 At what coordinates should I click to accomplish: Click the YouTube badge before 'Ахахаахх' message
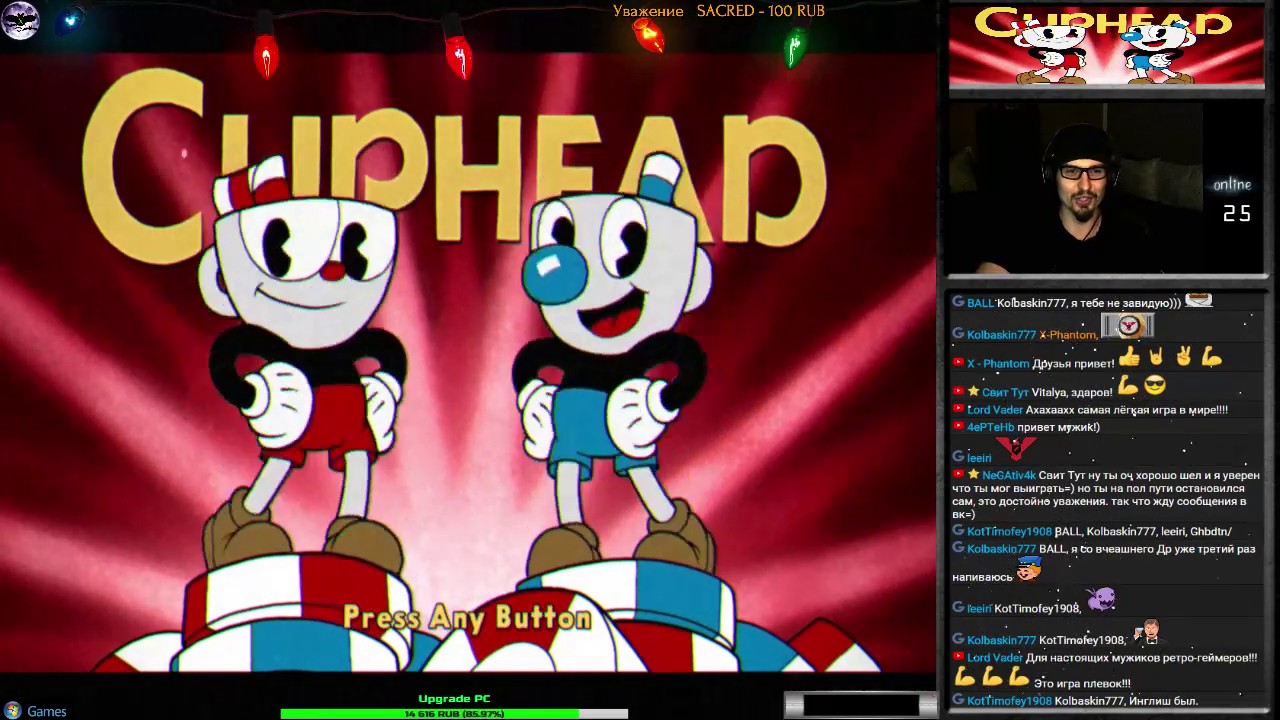click(958, 409)
